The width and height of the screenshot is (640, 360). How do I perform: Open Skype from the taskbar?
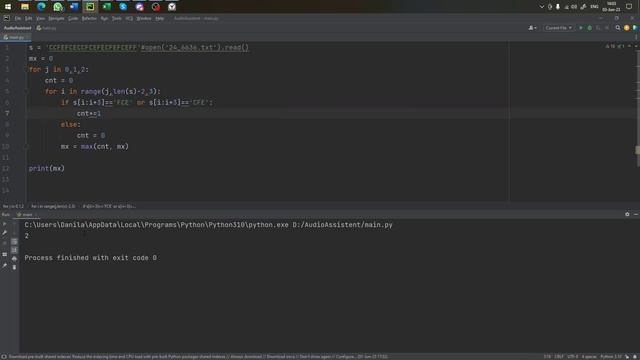(123, 7)
